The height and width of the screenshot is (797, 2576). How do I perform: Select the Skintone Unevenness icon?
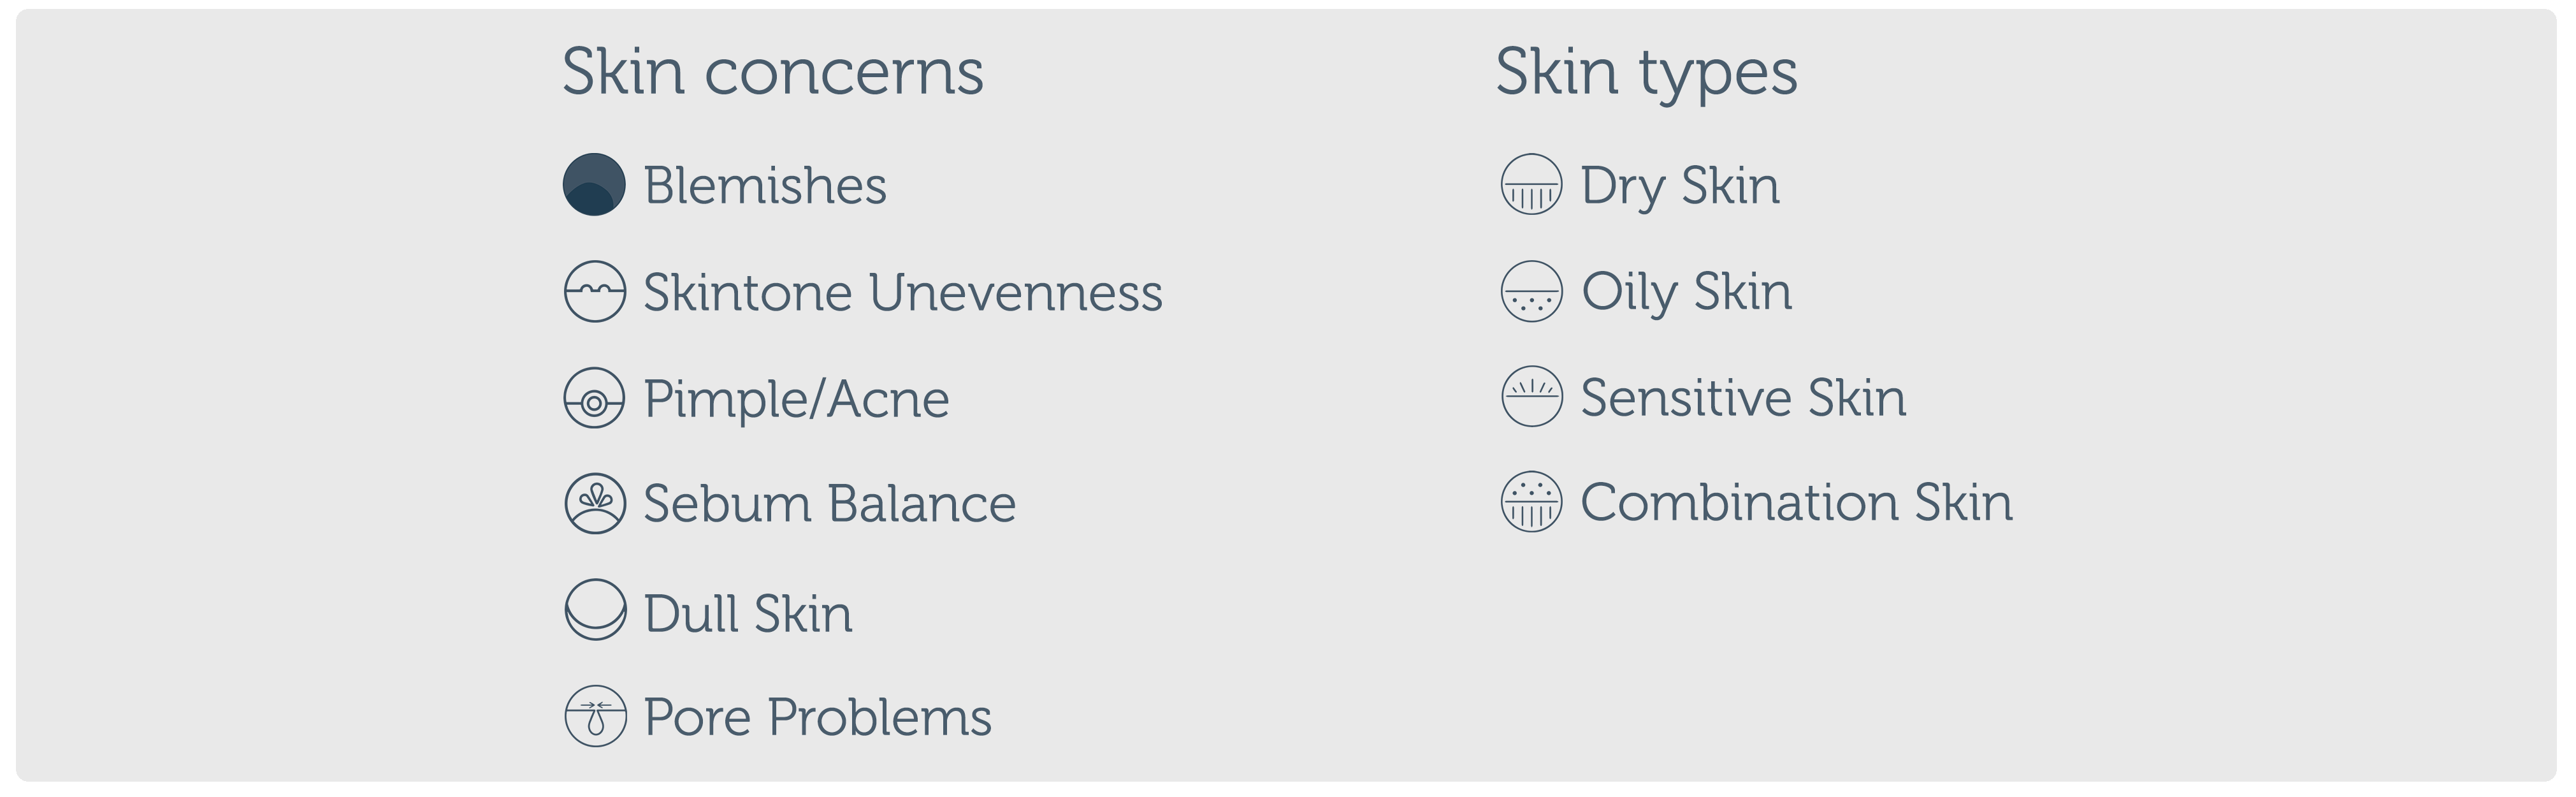(595, 292)
